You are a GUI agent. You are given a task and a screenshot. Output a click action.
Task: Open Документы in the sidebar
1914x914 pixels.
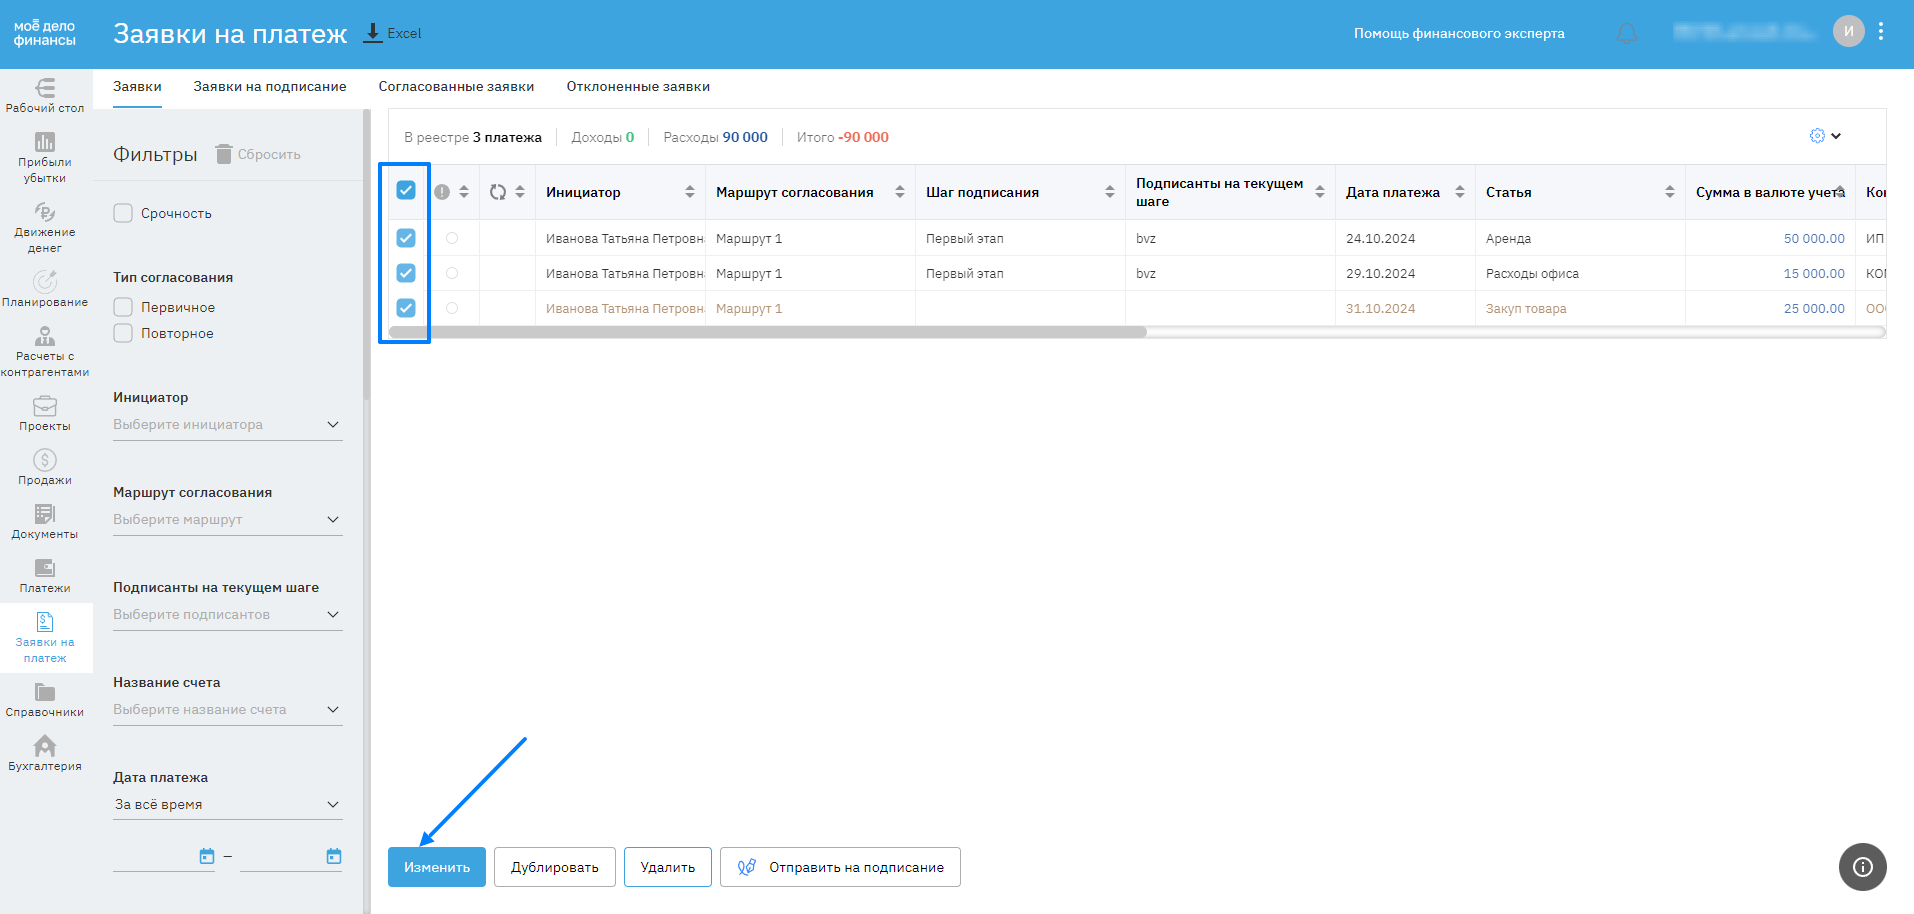pos(45,515)
